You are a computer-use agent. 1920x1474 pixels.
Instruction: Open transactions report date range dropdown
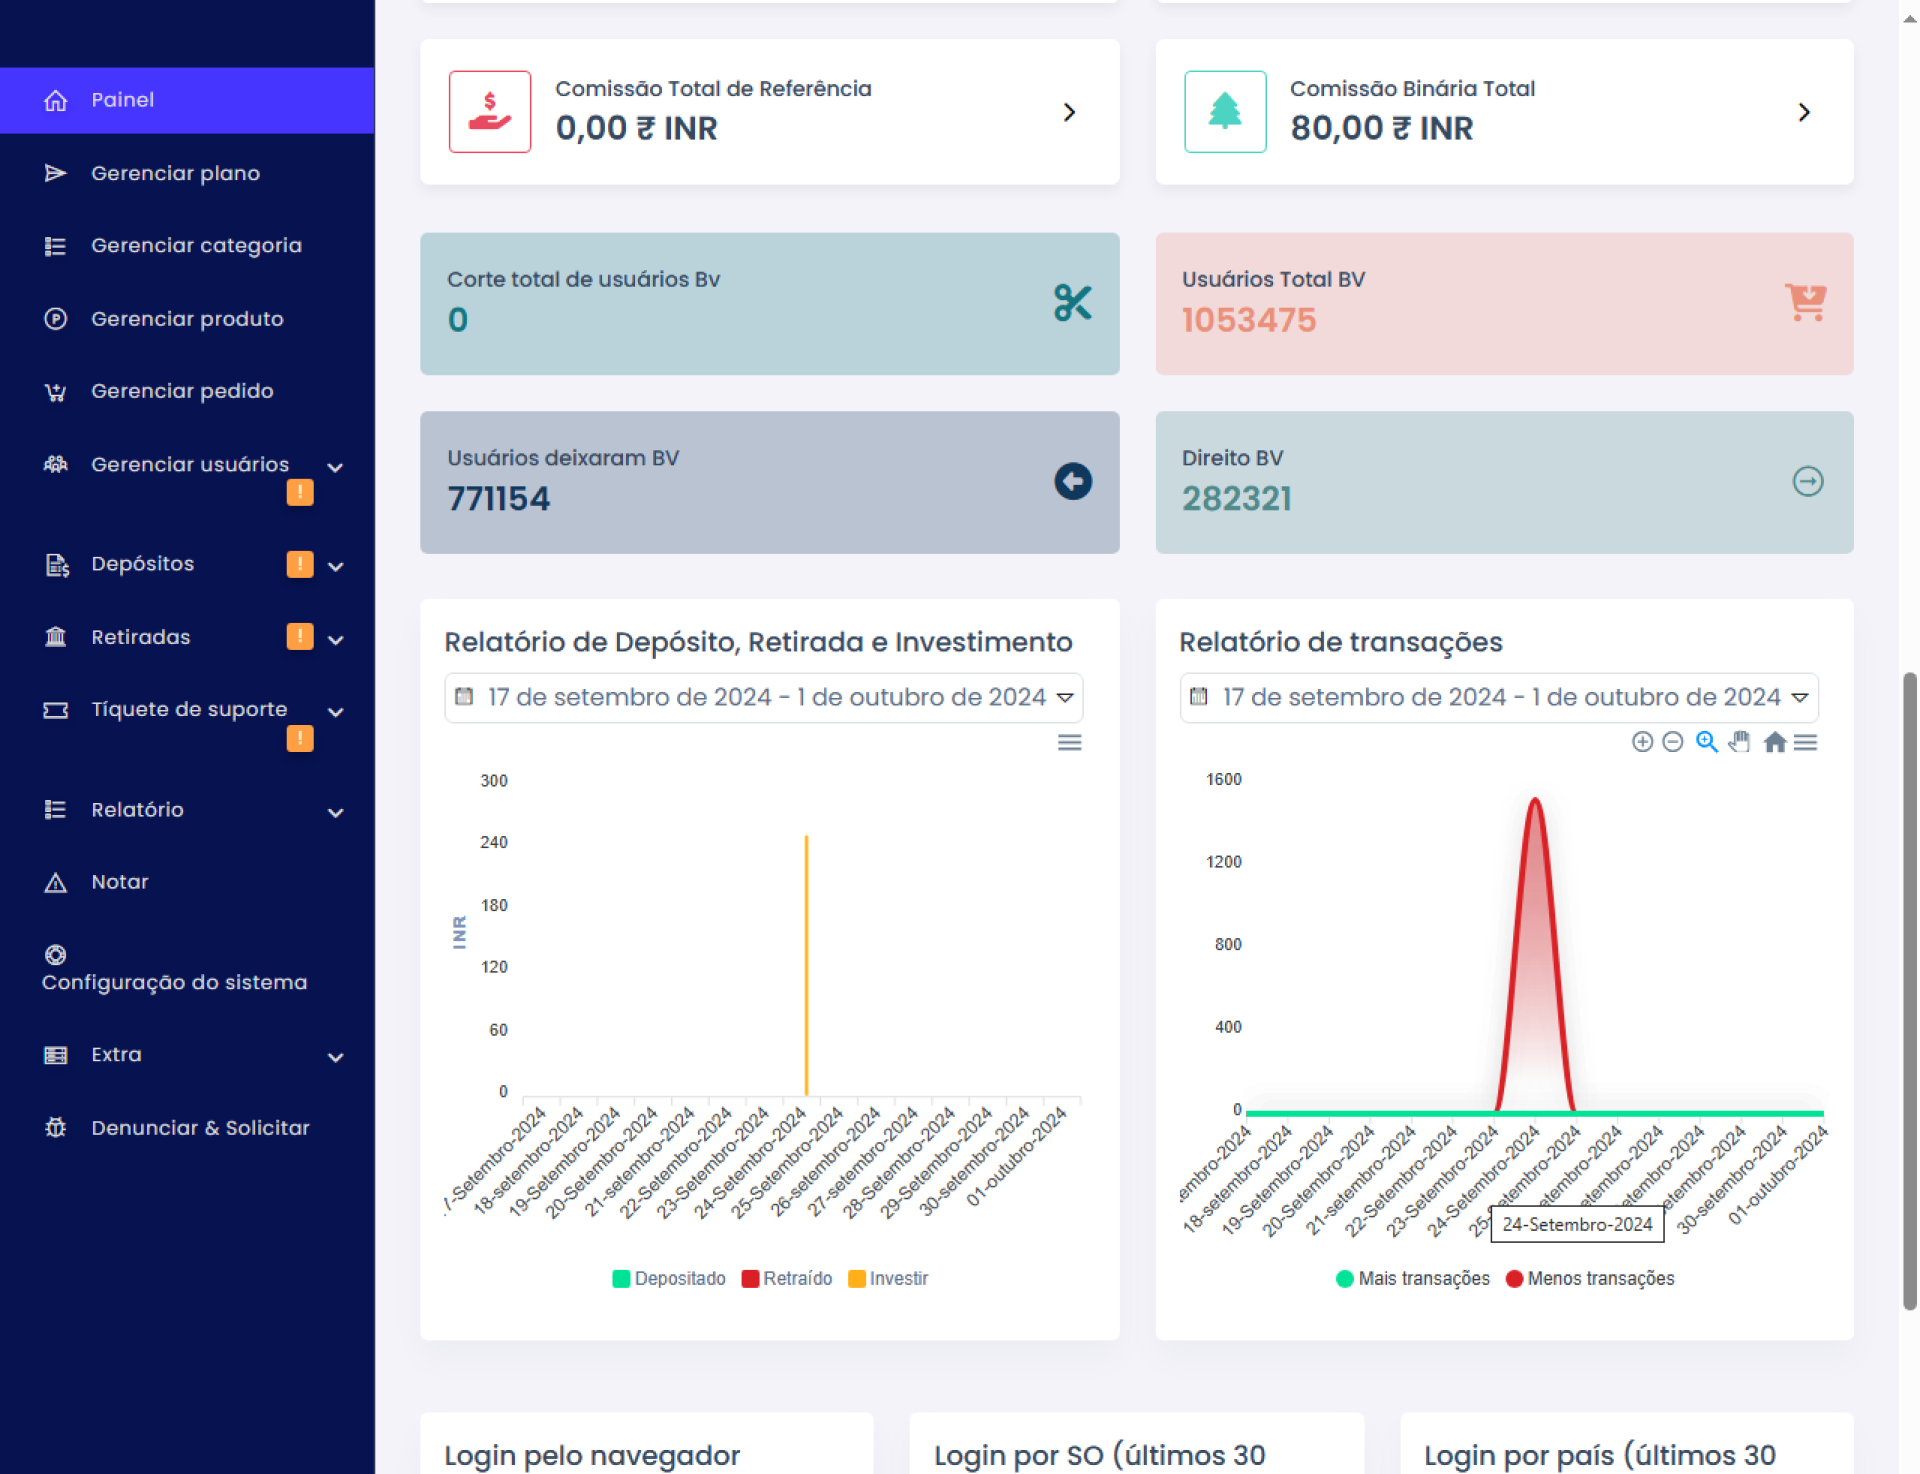pos(1499,698)
